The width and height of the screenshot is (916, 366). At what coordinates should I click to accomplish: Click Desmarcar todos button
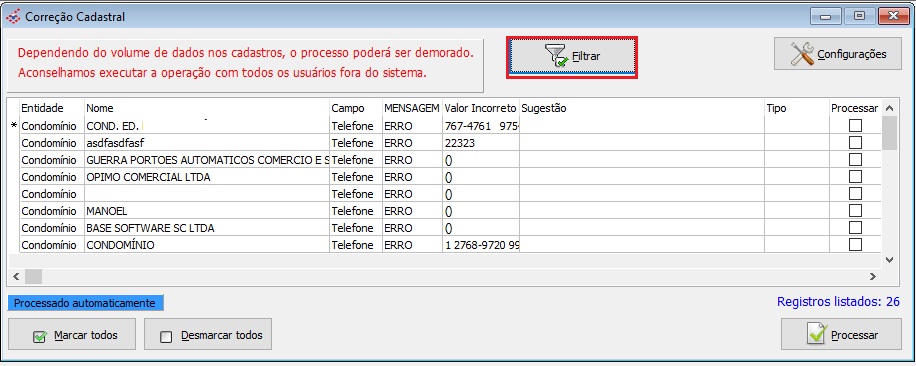pos(208,335)
